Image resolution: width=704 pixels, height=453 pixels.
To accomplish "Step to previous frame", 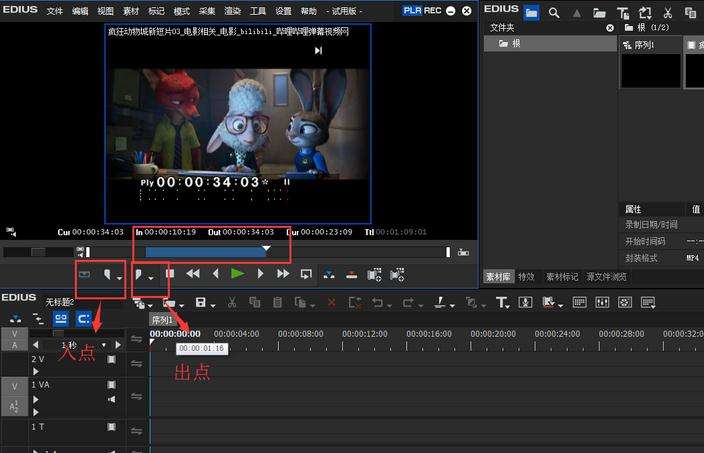I will 216,273.
